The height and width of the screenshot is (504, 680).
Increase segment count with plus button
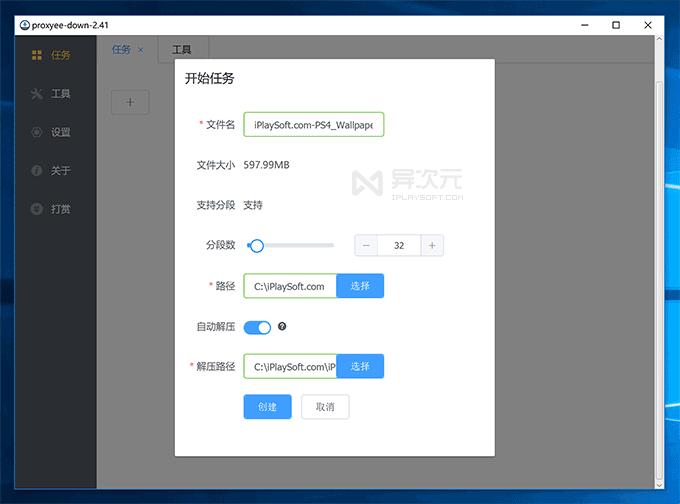432,245
